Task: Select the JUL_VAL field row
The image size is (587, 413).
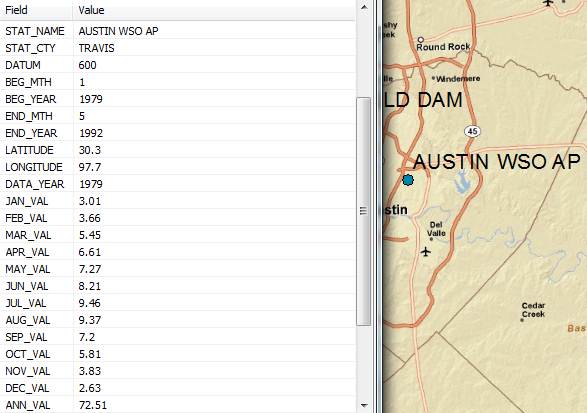Action: [x=177, y=303]
